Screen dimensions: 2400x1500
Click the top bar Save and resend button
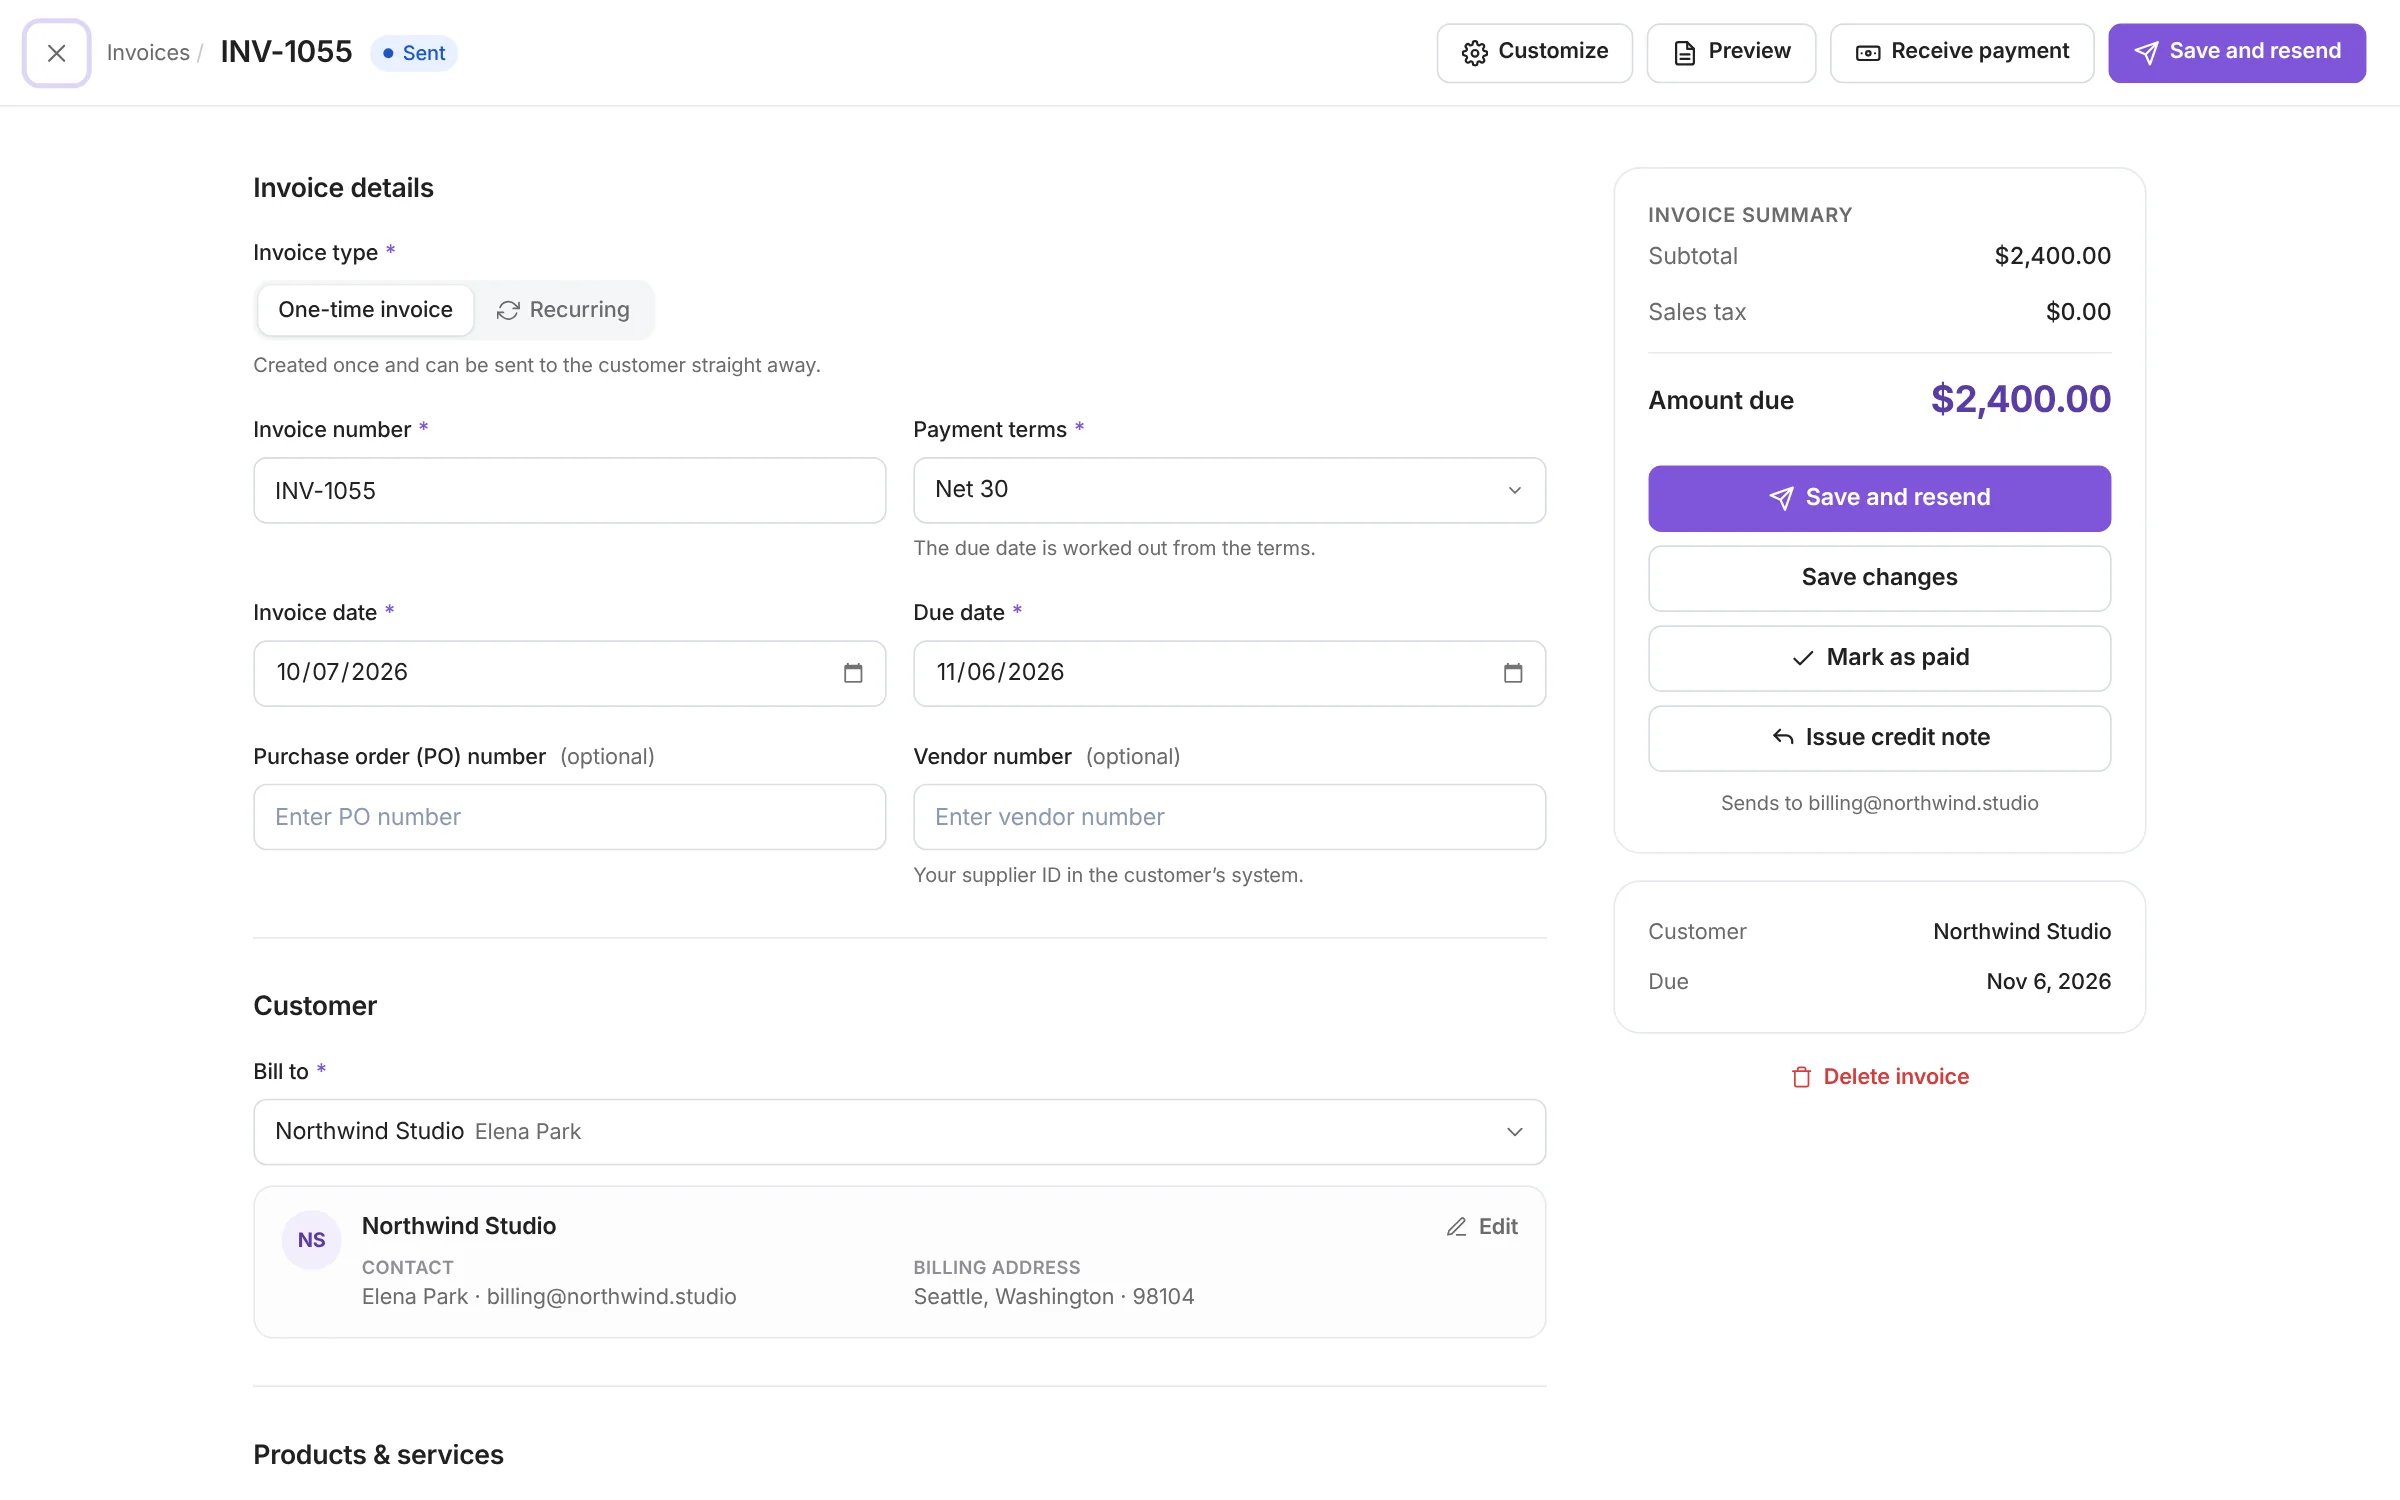coord(2237,52)
